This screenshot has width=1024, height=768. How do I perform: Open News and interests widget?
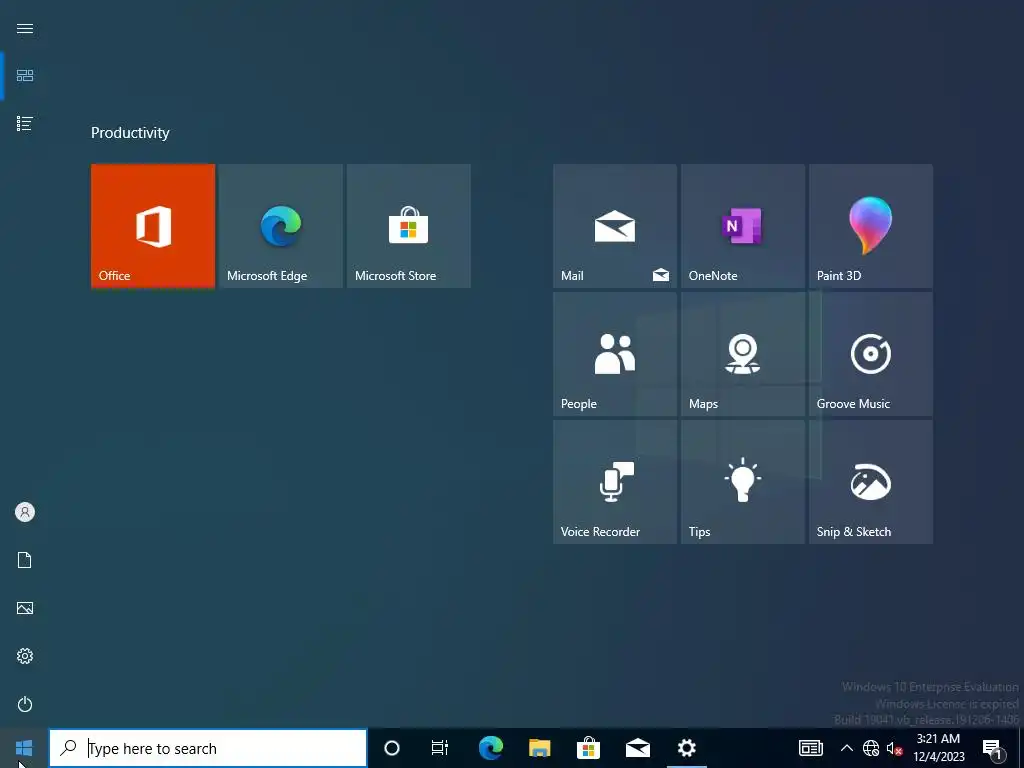click(x=810, y=748)
